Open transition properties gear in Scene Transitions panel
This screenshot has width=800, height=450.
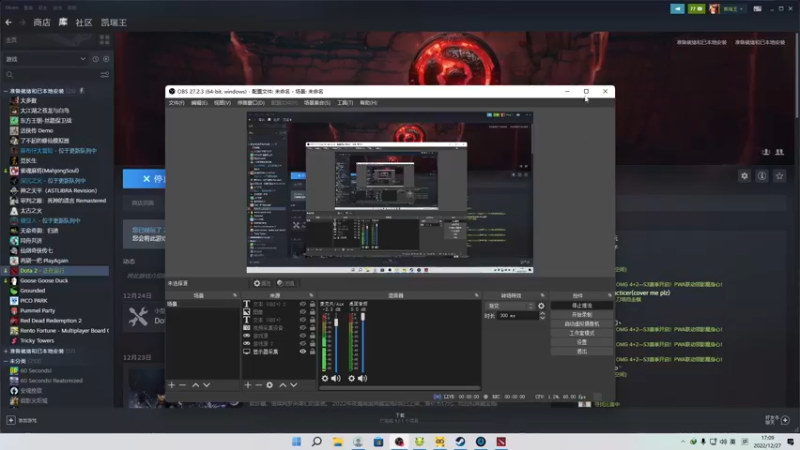click(541, 306)
